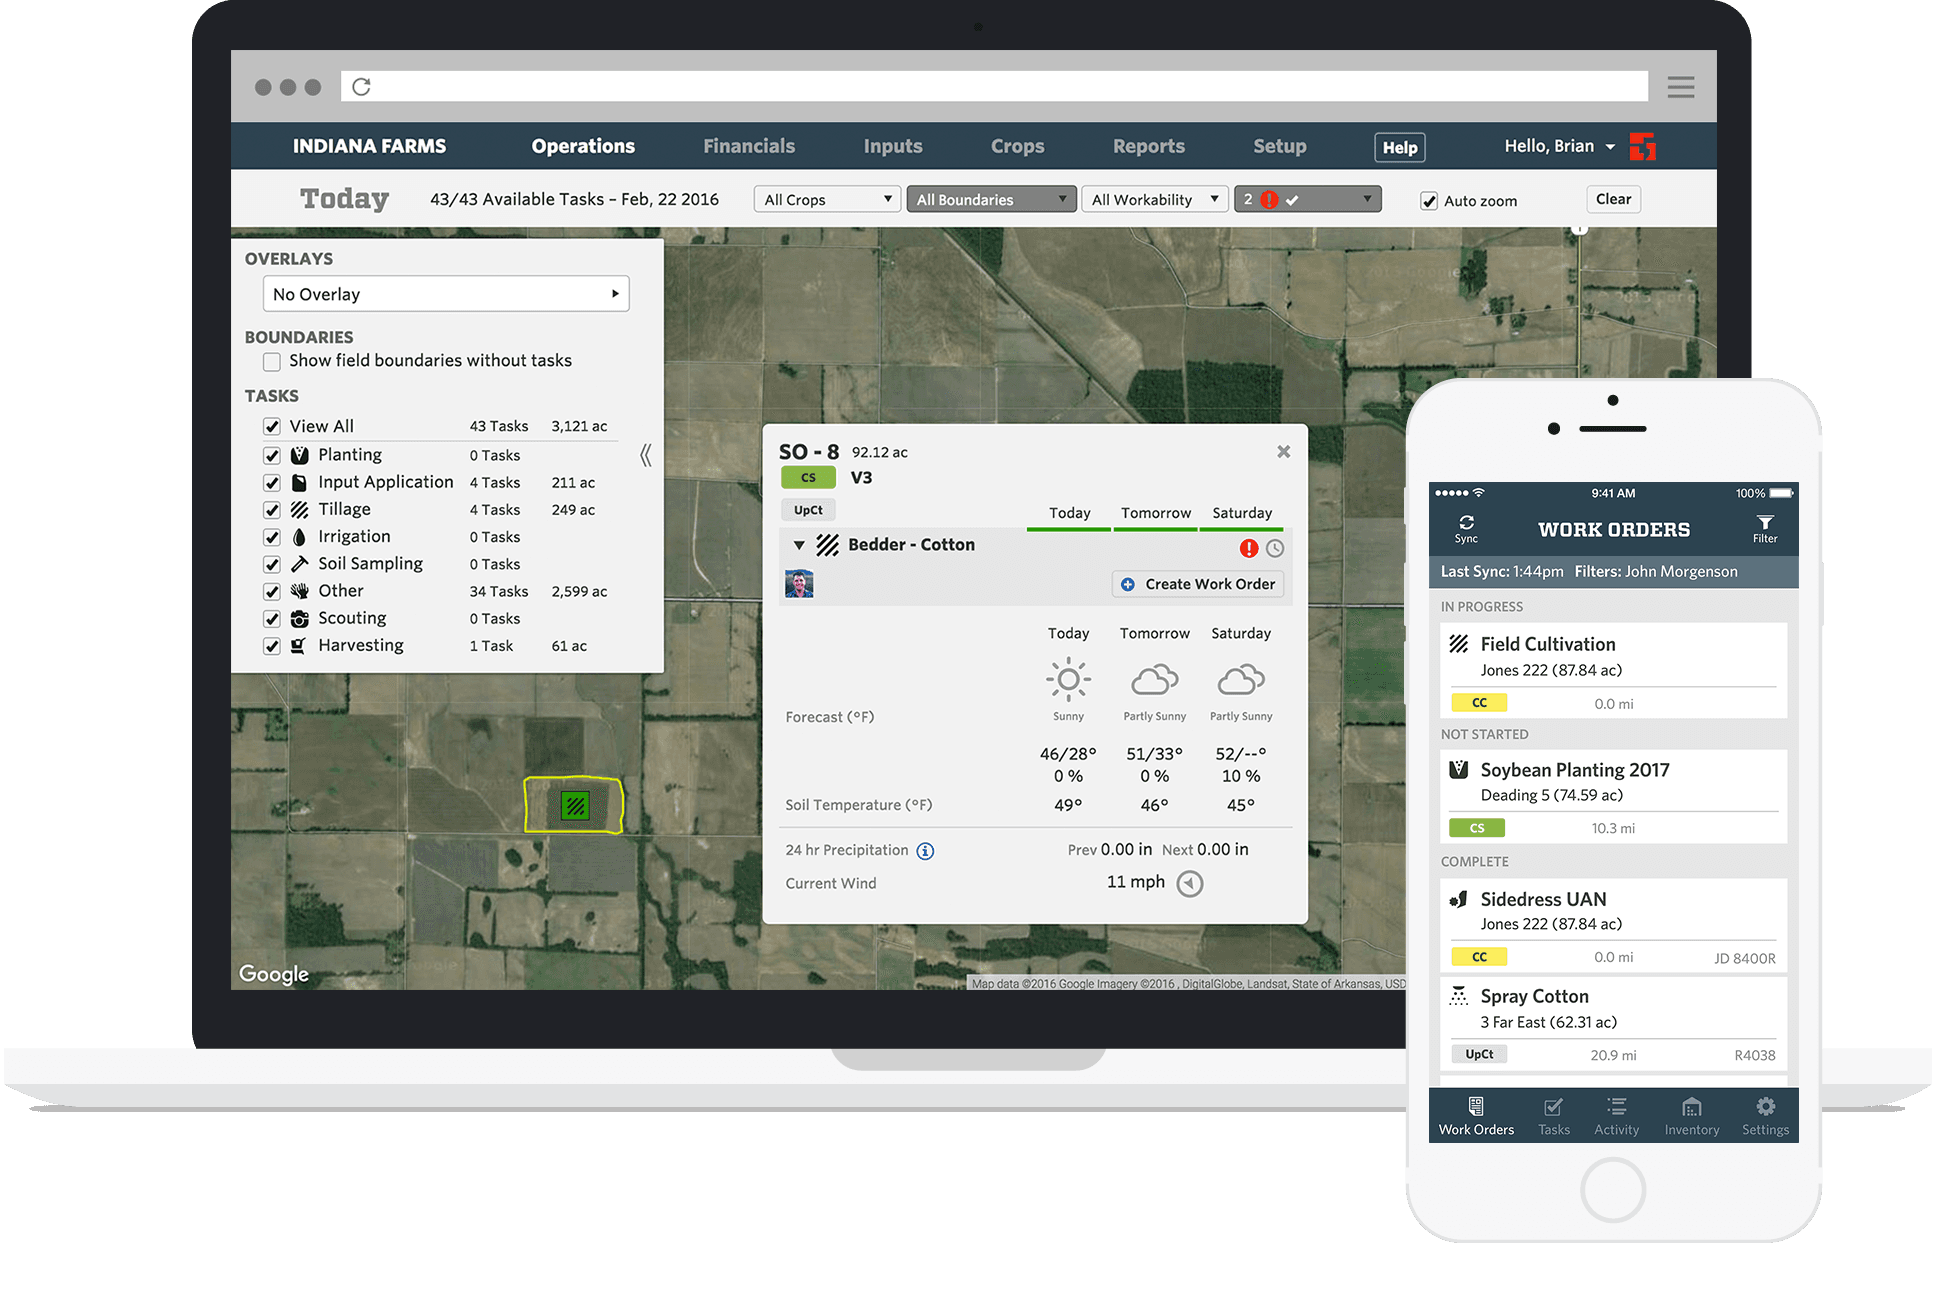Click the browser reload icon
This screenshot has width=1936, height=1310.
coord(362,87)
